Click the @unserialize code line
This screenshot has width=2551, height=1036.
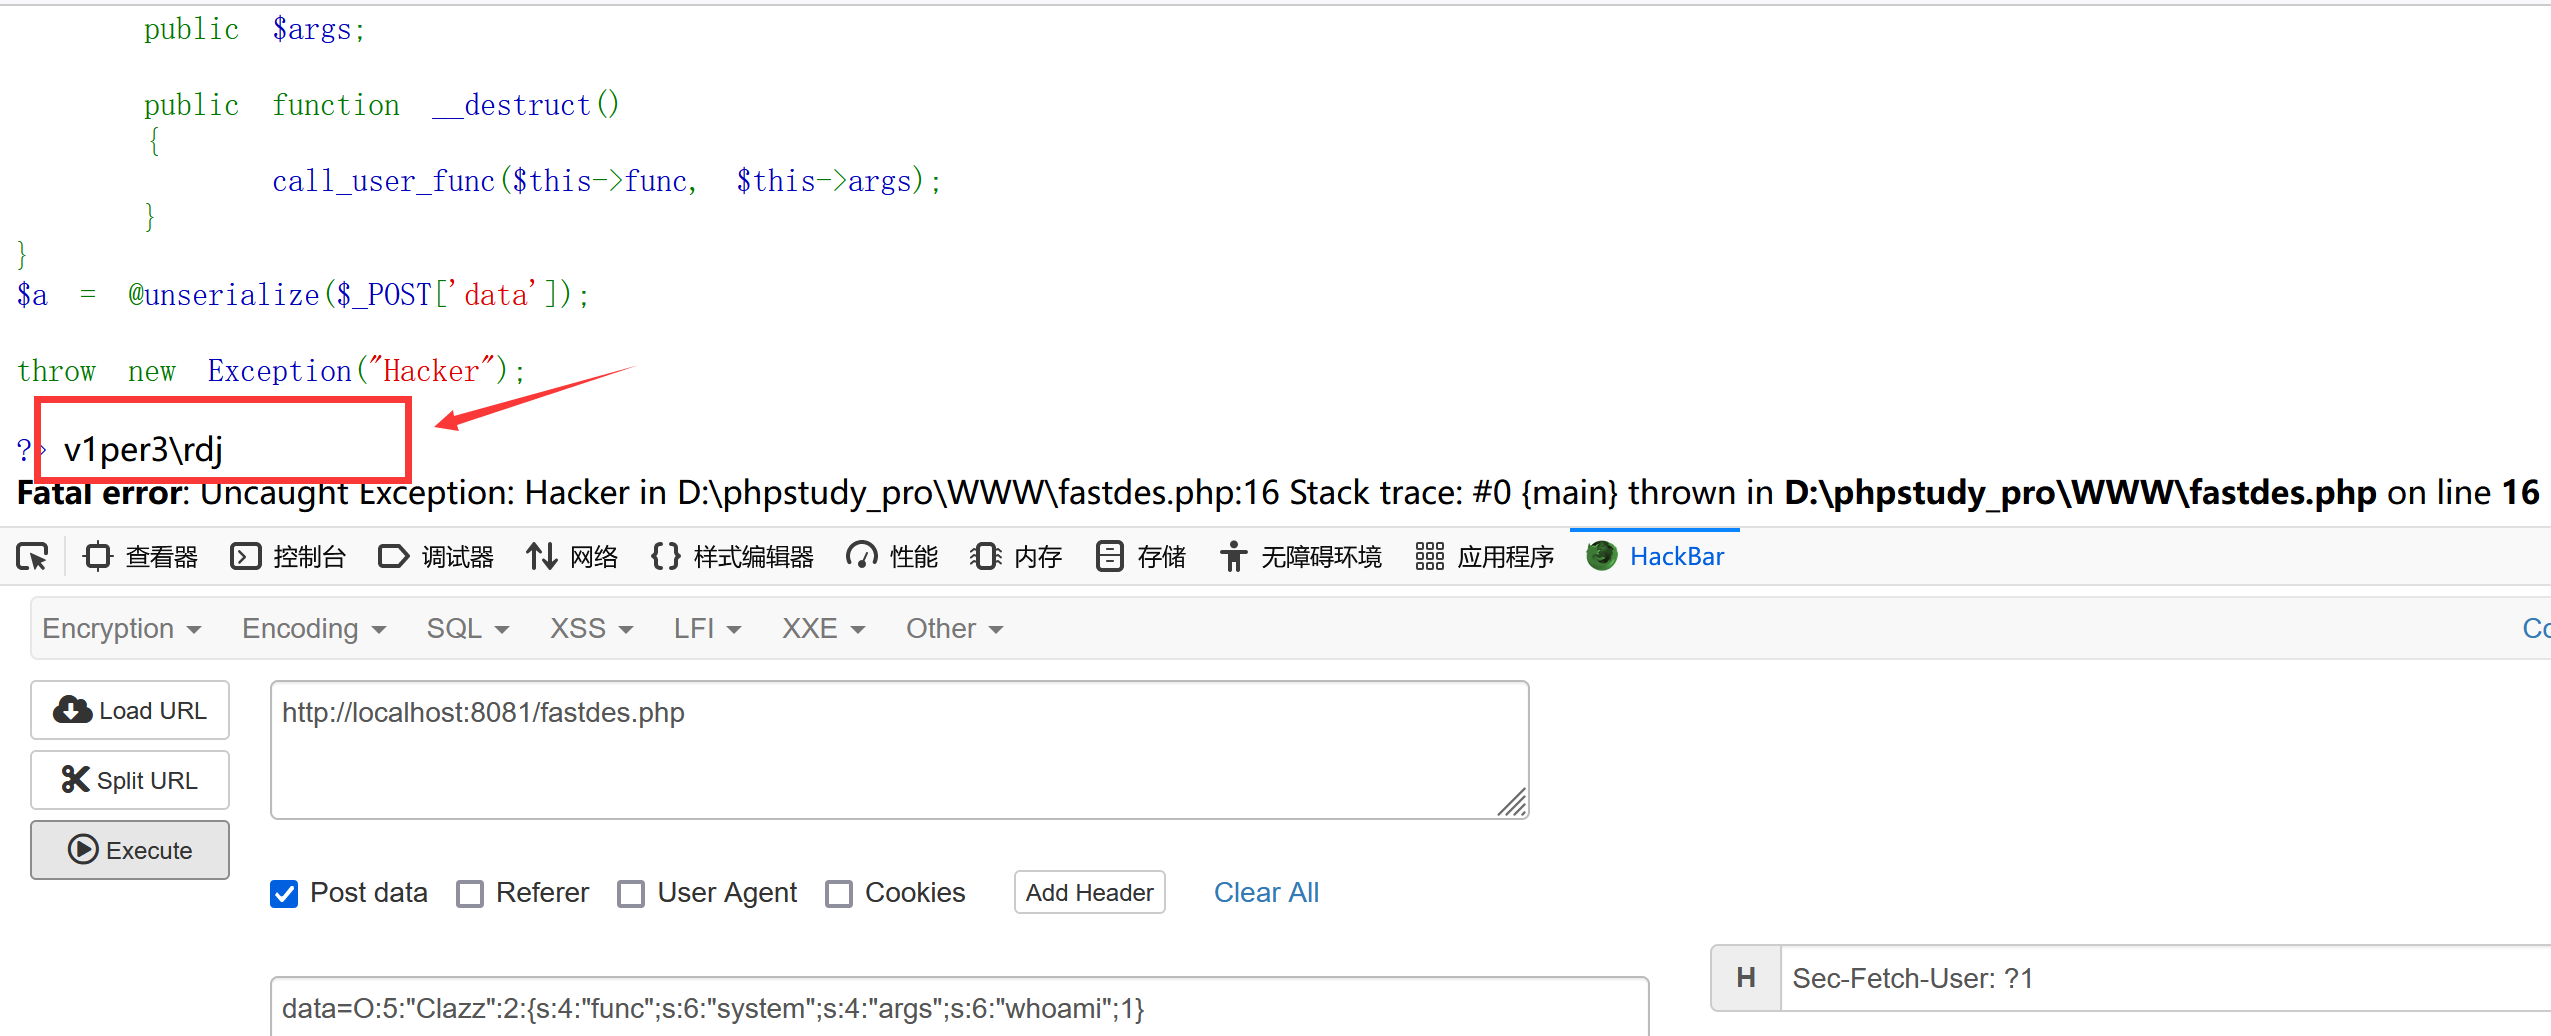pos(303,295)
